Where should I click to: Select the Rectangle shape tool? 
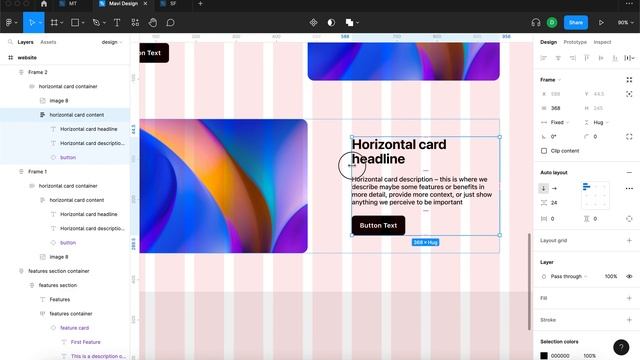(75, 22)
